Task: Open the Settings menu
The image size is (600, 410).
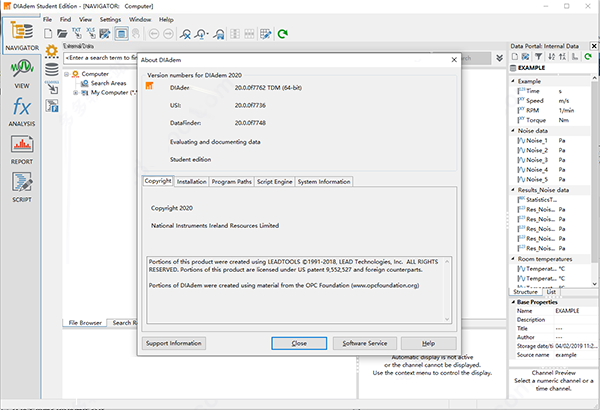Action: pyautogui.click(x=110, y=19)
